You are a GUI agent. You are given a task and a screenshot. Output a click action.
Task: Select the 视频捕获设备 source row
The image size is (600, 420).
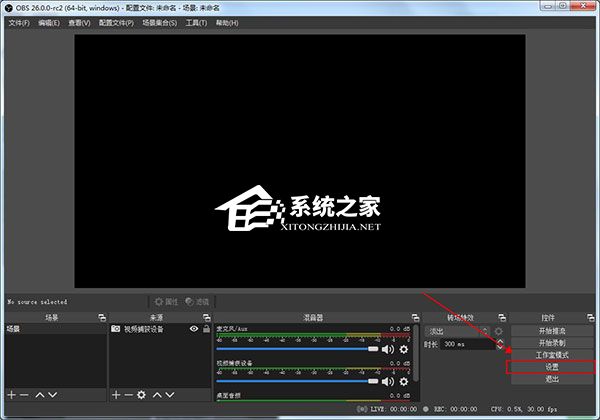pyautogui.click(x=160, y=329)
